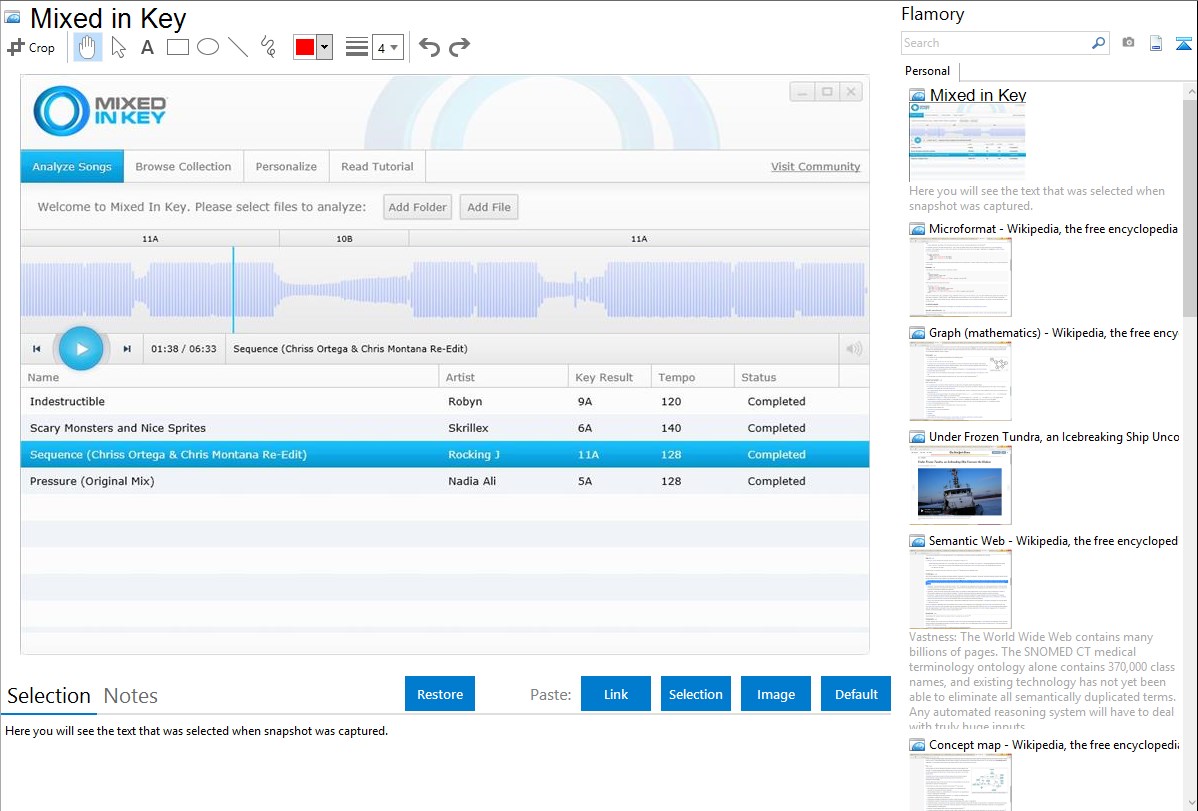This screenshot has width=1198, height=811.
Task: Click the Concept map snapshot title
Action: pyautogui.click(x=1054, y=745)
